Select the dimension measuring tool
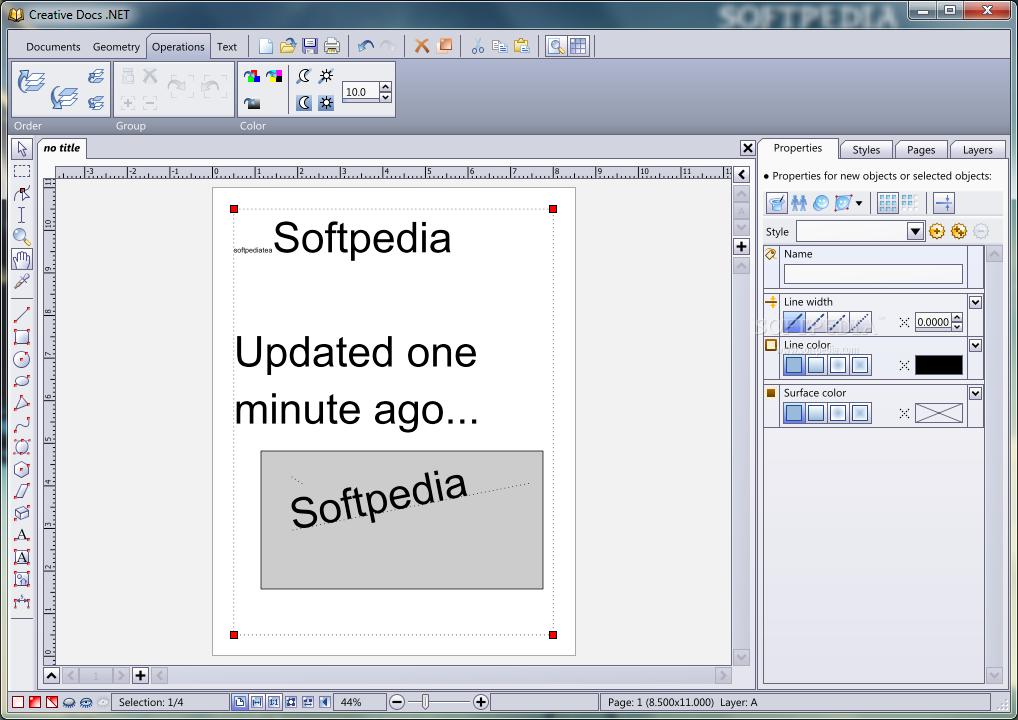 (21, 601)
